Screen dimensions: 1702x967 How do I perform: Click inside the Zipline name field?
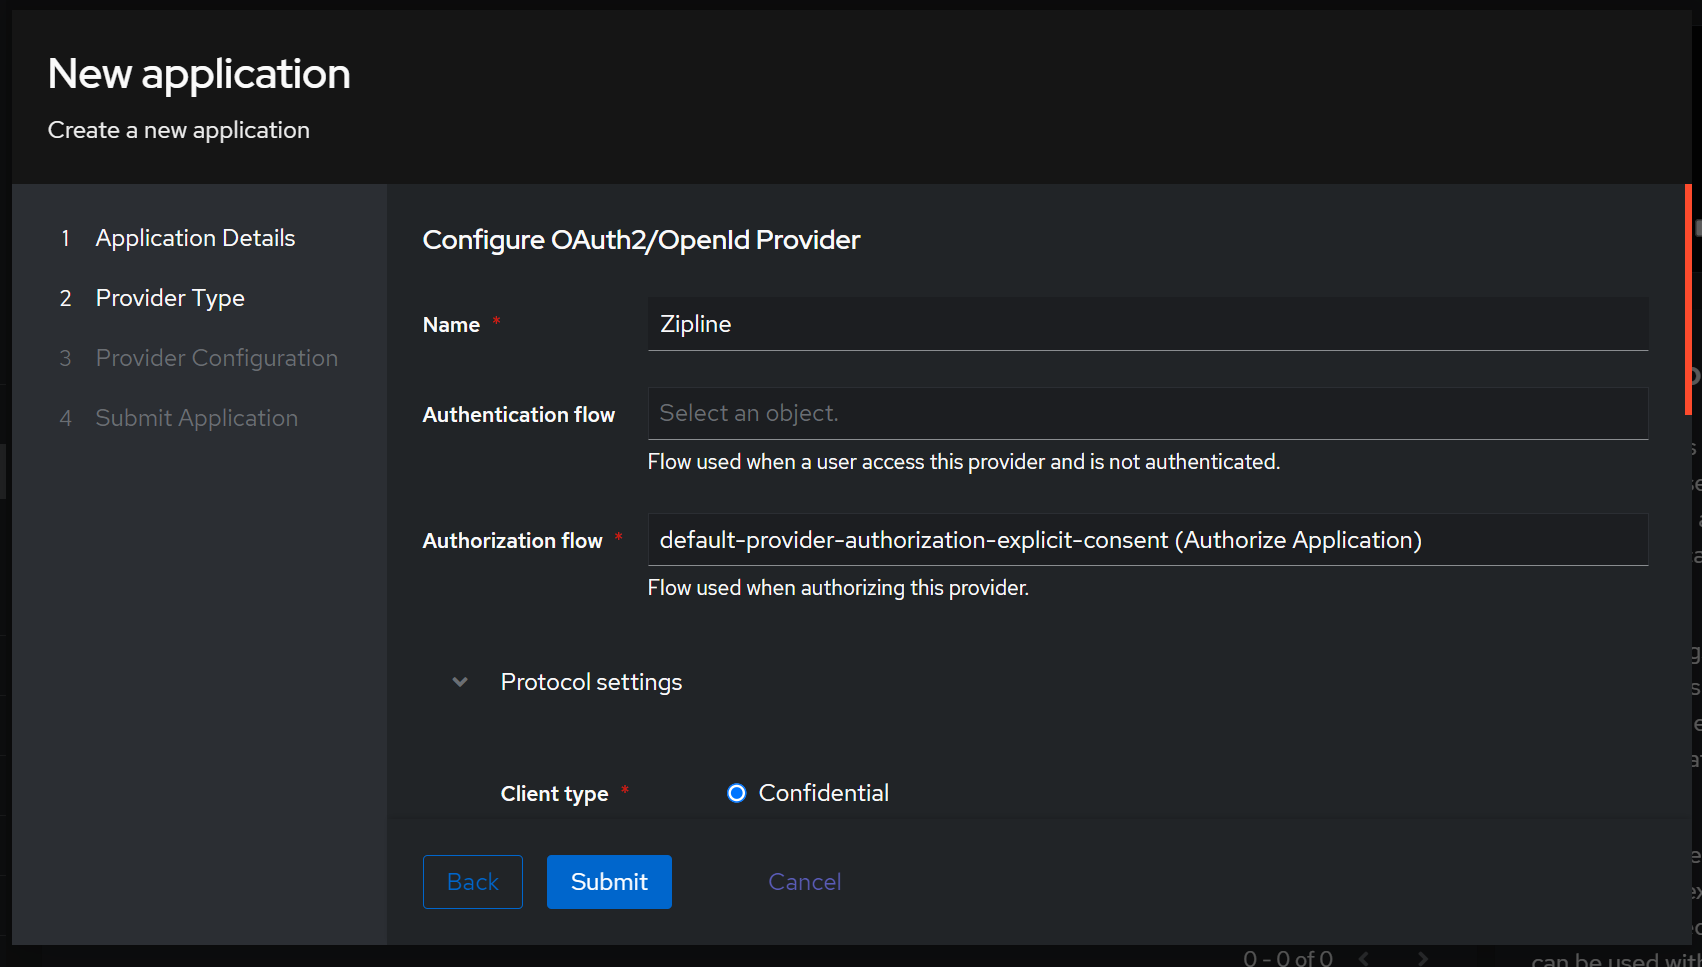(x=1147, y=323)
